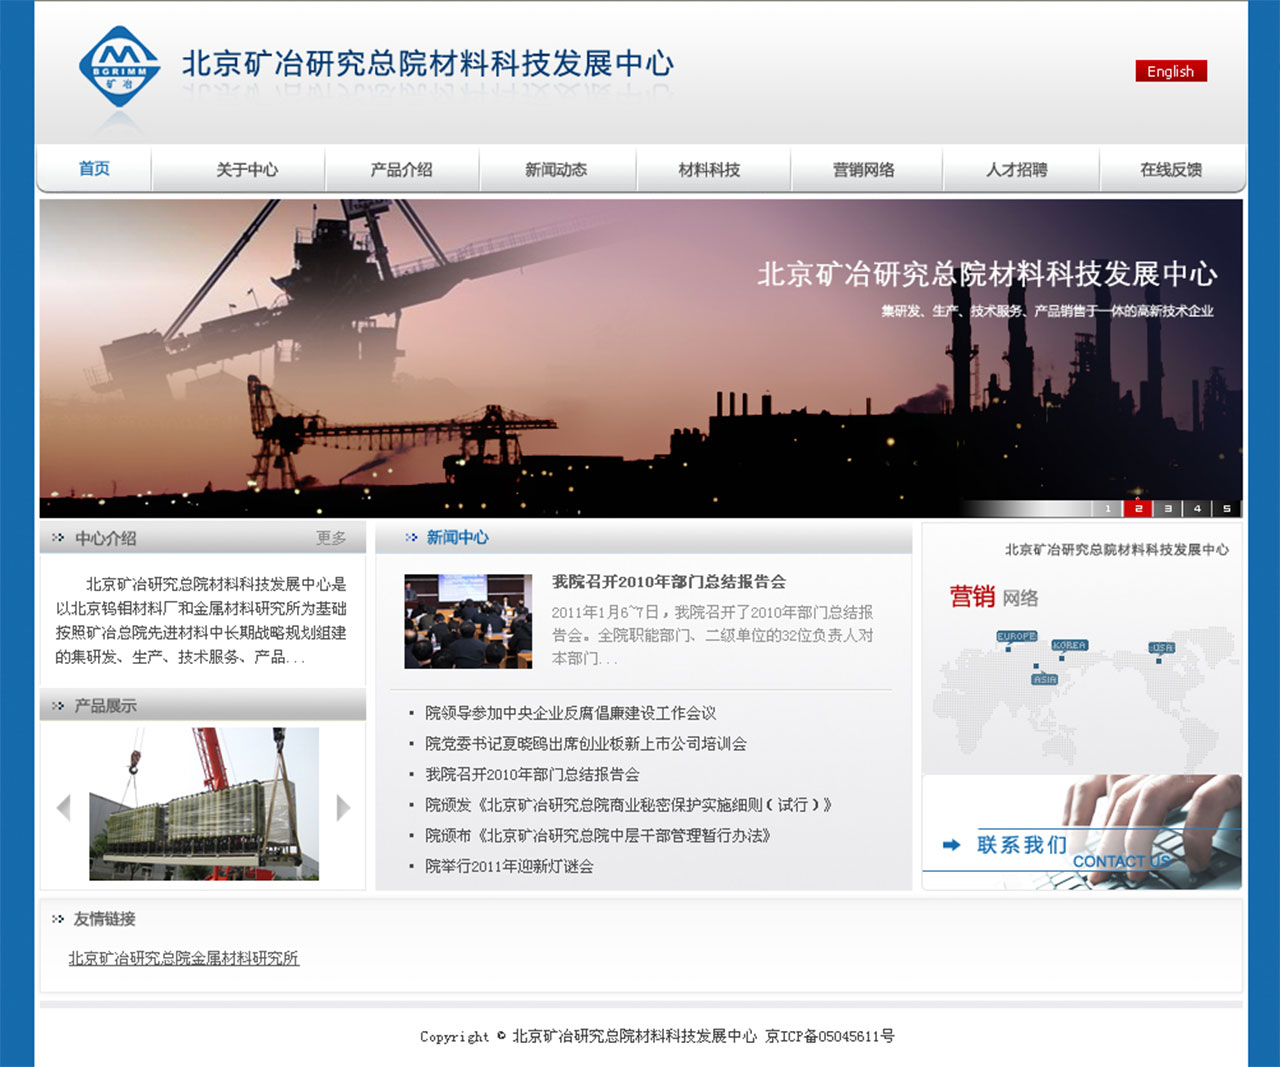Image resolution: width=1280 pixels, height=1067 pixels.
Task: Click the blue arrow beside 联系我们
Action: (x=951, y=845)
